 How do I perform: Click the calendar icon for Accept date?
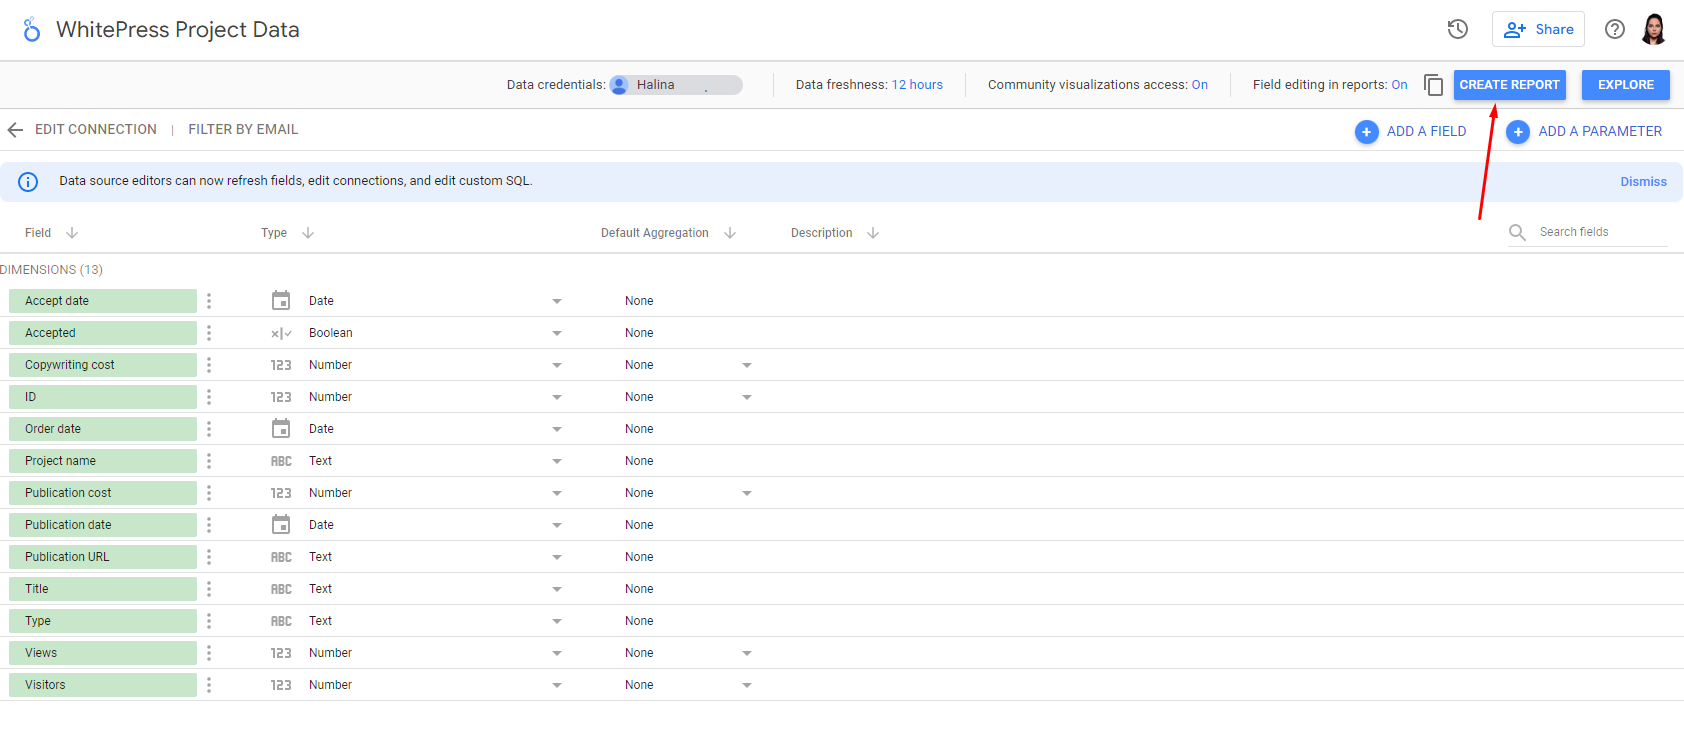click(x=281, y=300)
